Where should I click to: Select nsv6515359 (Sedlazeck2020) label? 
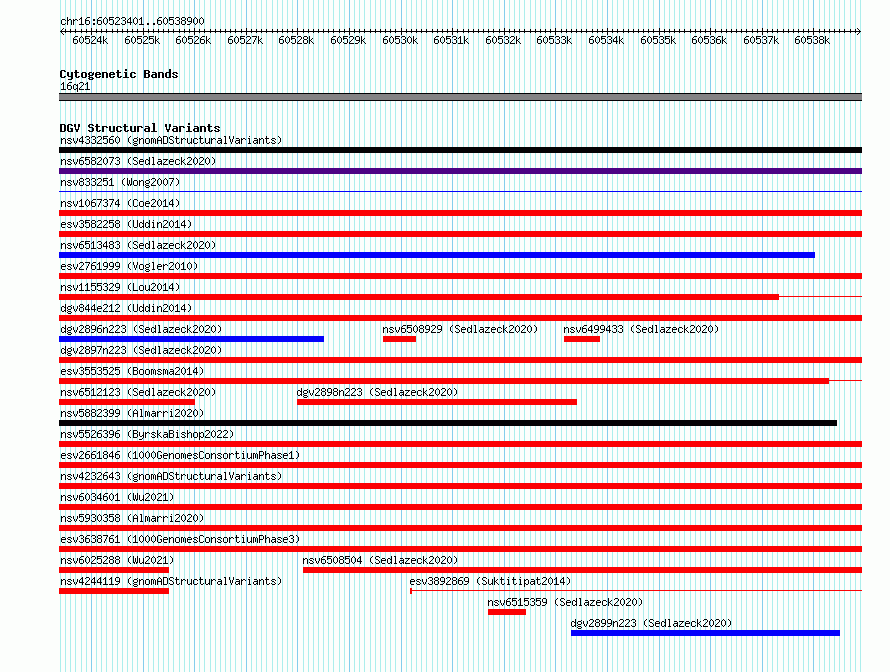(x=565, y=602)
